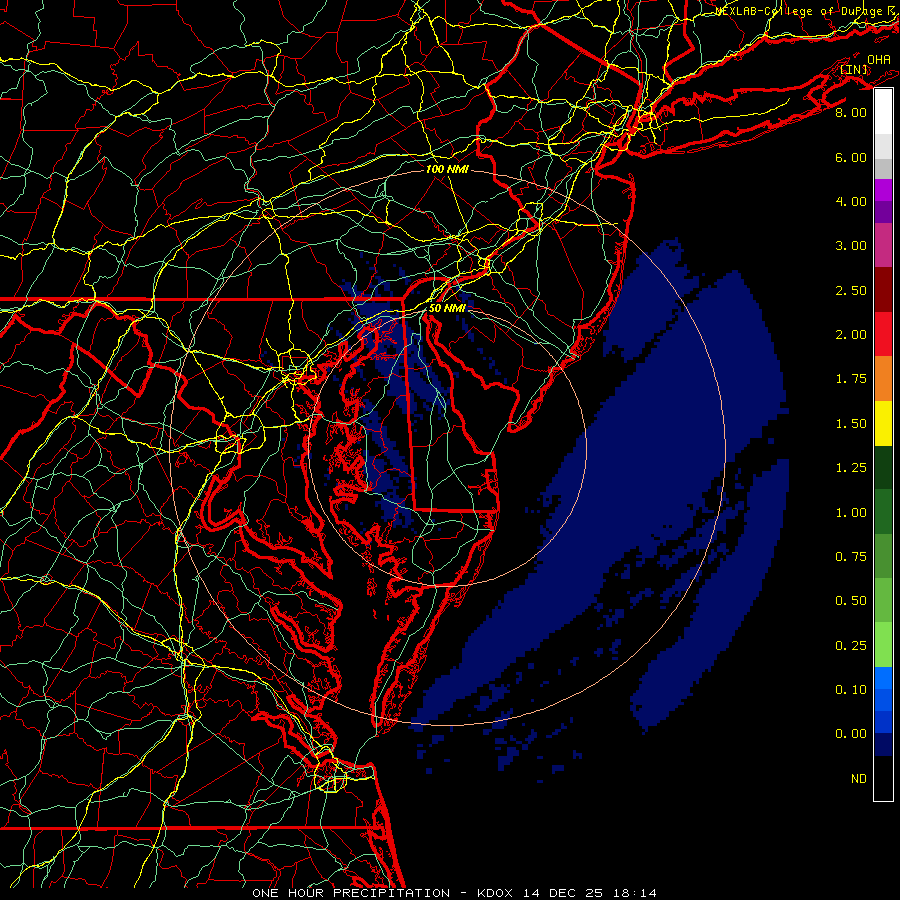
Task: Click the OHA product code label
Action: click(879, 59)
